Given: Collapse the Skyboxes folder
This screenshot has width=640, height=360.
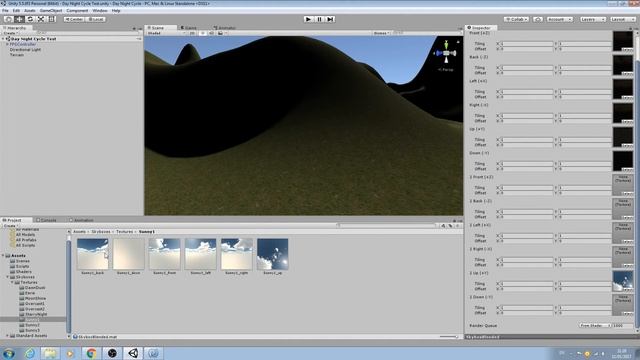Looking at the screenshot, I should 7,277.
